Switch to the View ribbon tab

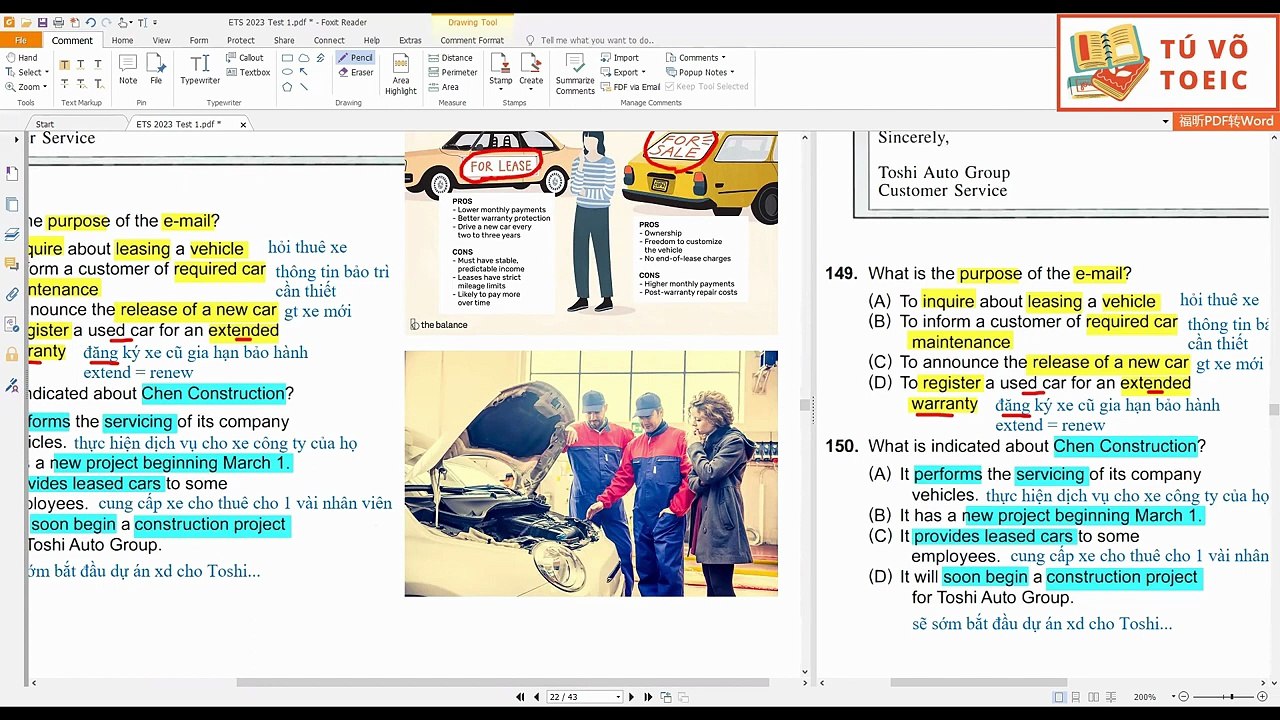(x=161, y=41)
